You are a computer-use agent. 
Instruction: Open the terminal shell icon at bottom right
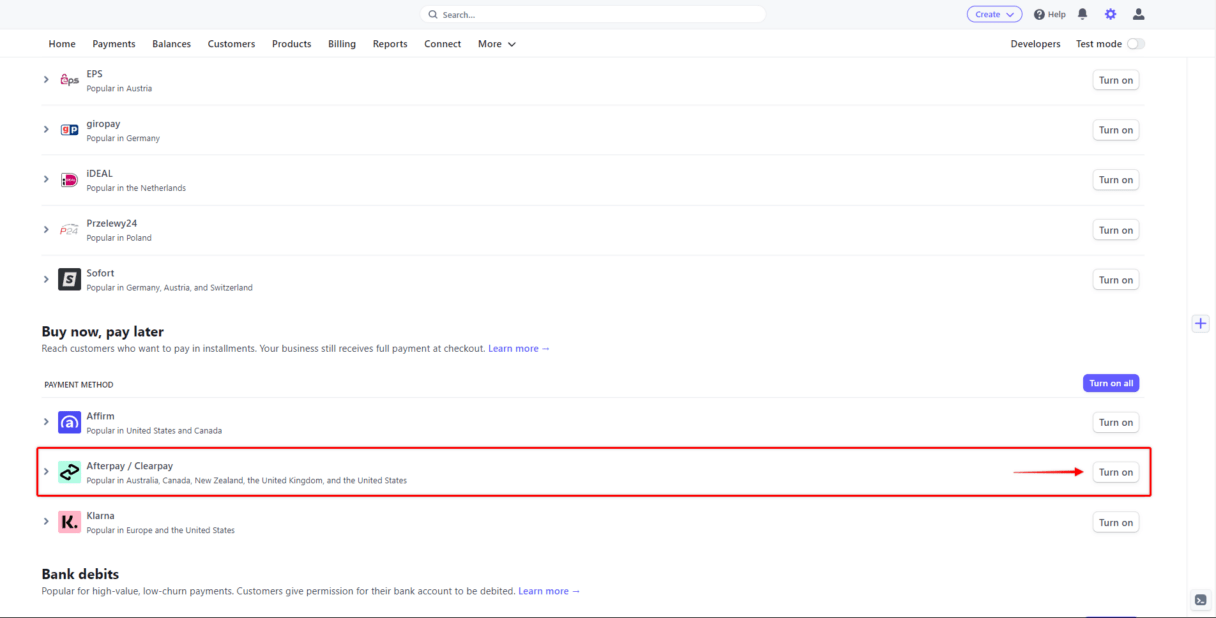click(x=1201, y=600)
